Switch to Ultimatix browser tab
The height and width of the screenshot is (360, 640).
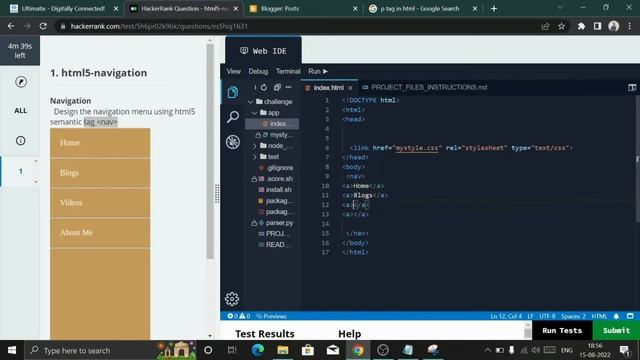tap(63, 9)
